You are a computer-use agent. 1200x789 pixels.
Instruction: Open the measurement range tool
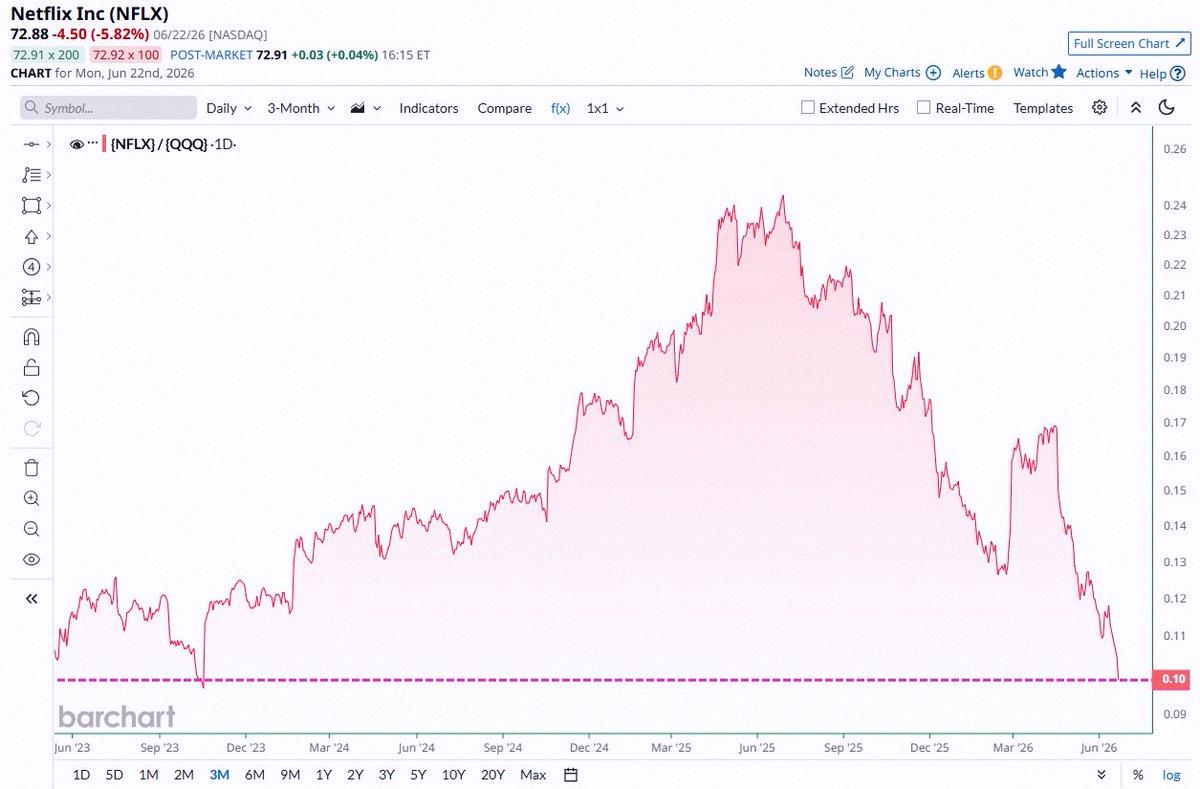(31, 298)
